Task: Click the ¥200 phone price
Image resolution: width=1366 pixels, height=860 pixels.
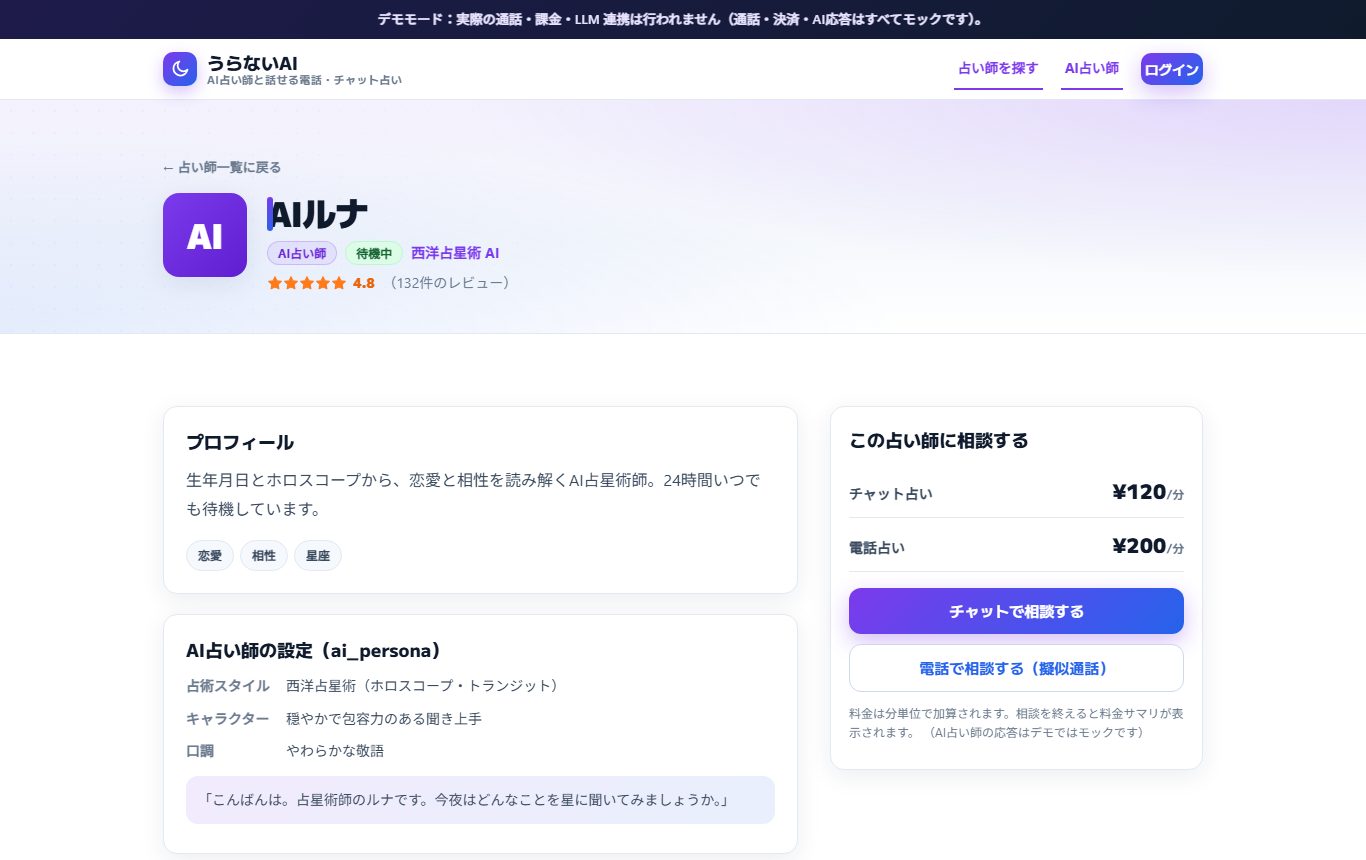Action: pyautogui.click(x=1139, y=546)
